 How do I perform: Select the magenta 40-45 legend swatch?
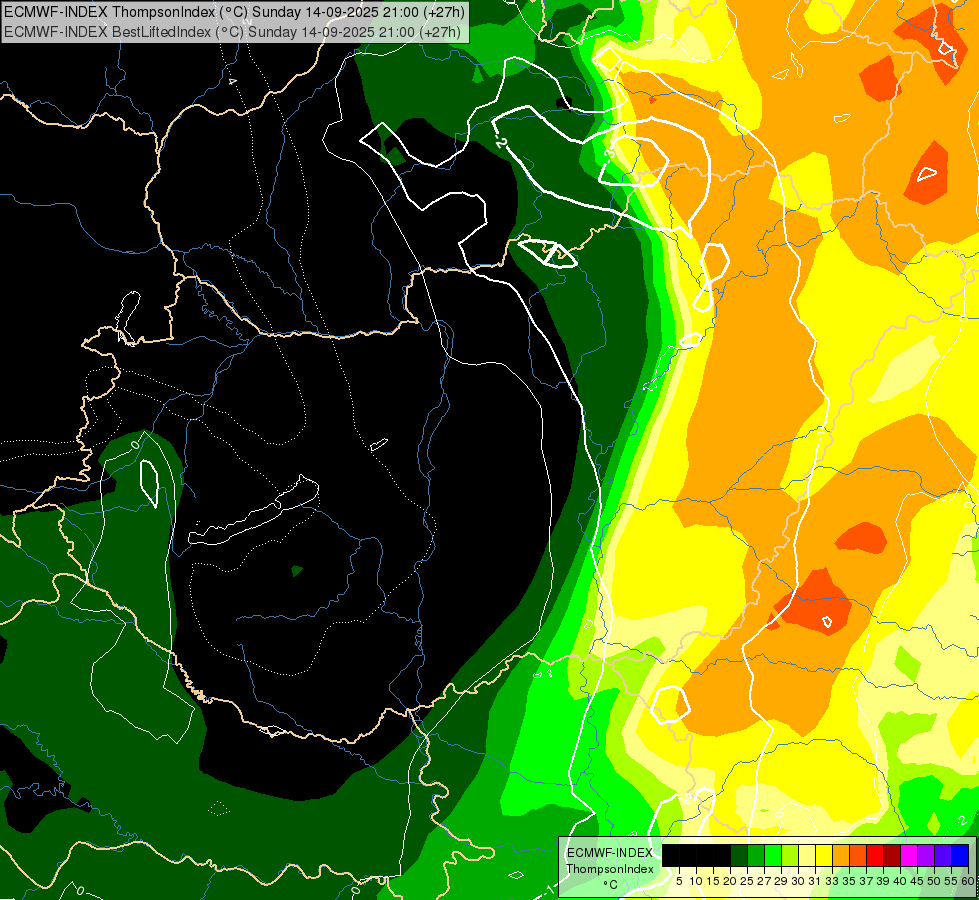tap(909, 855)
